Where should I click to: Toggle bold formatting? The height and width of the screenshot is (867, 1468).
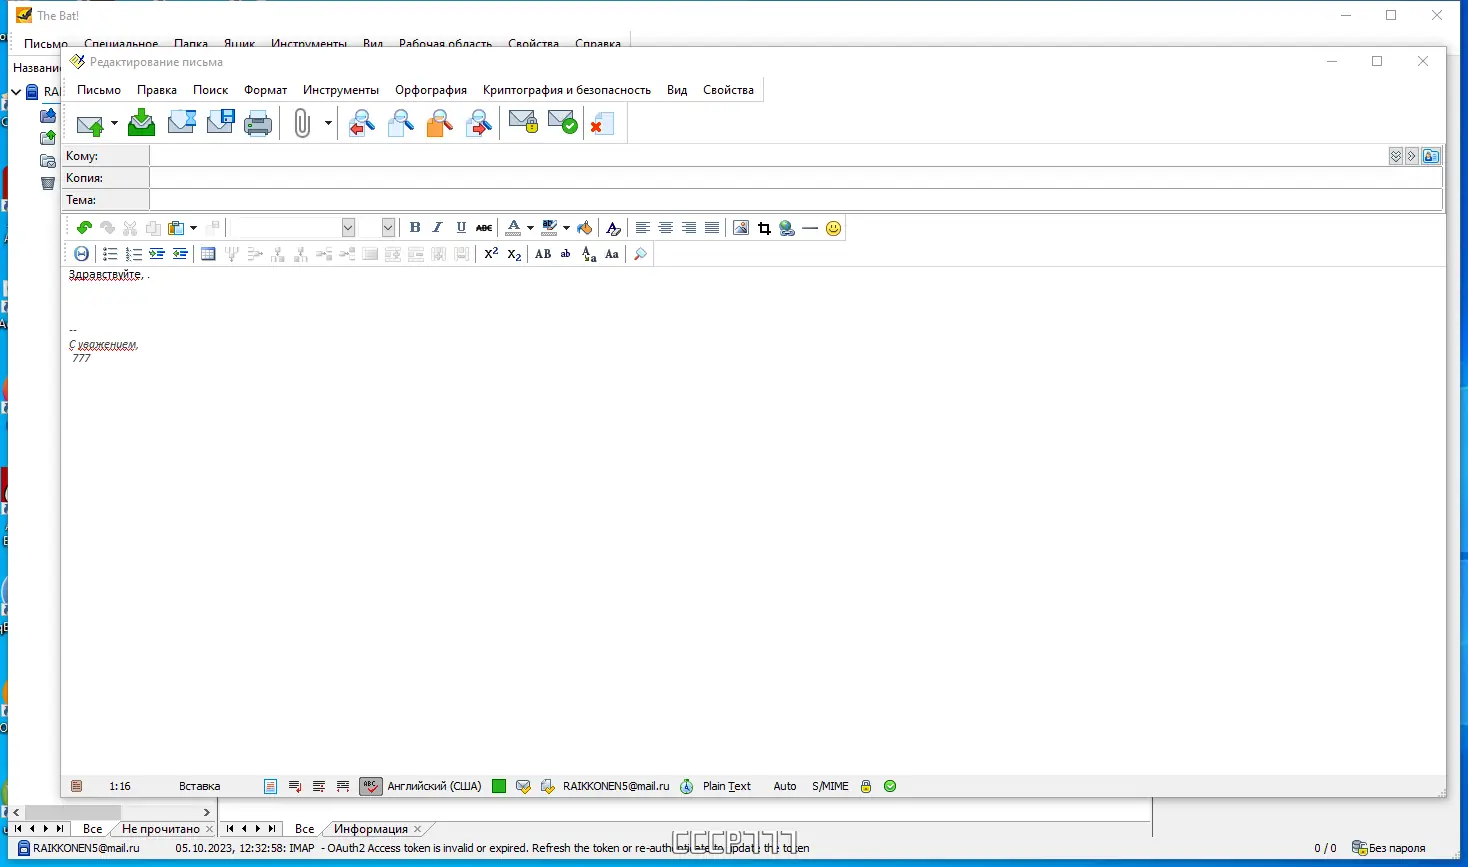pyautogui.click(x=415, y=228)
